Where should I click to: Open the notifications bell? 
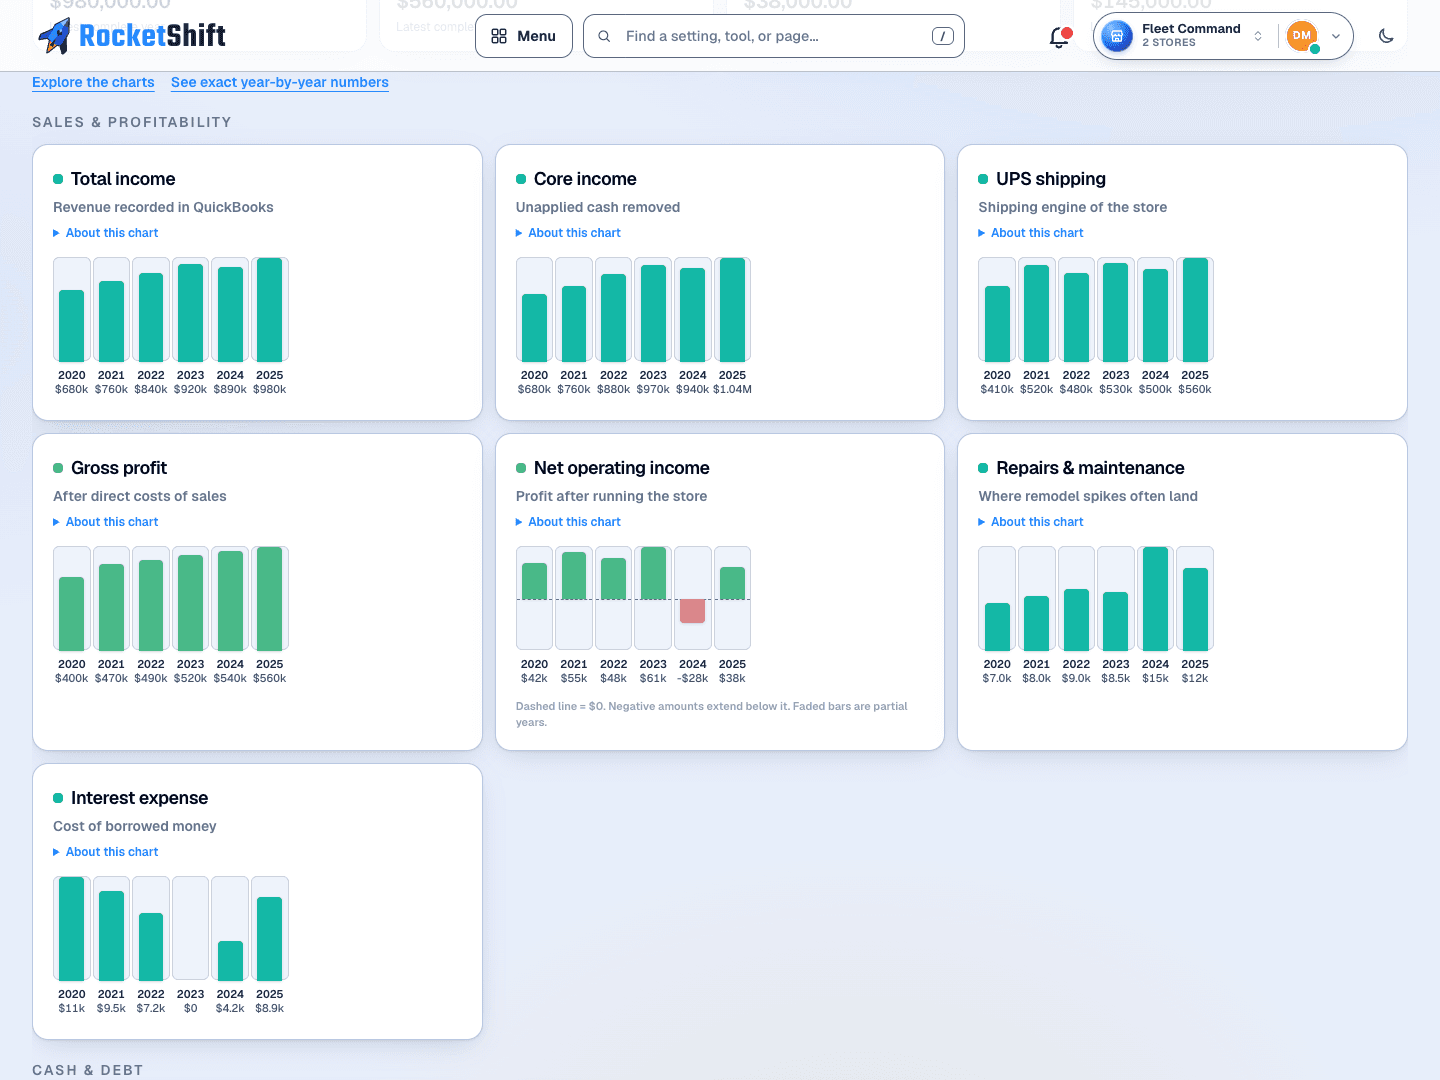coord(1059,37)
